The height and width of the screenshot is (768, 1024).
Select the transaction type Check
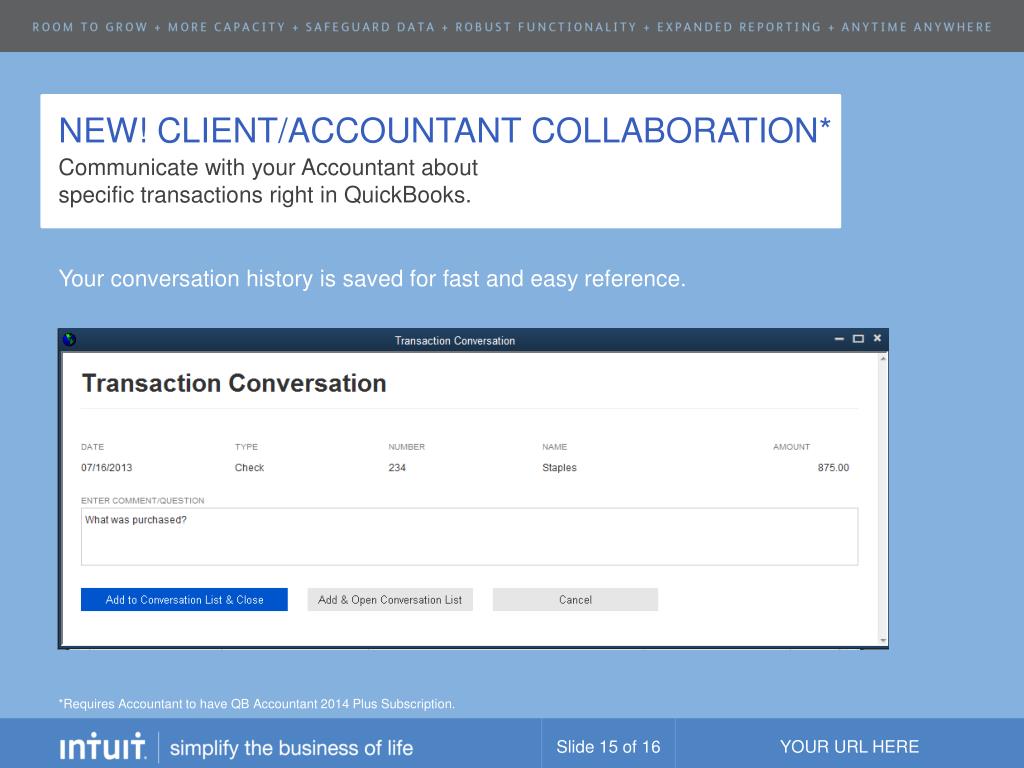[x=249, y=468]
